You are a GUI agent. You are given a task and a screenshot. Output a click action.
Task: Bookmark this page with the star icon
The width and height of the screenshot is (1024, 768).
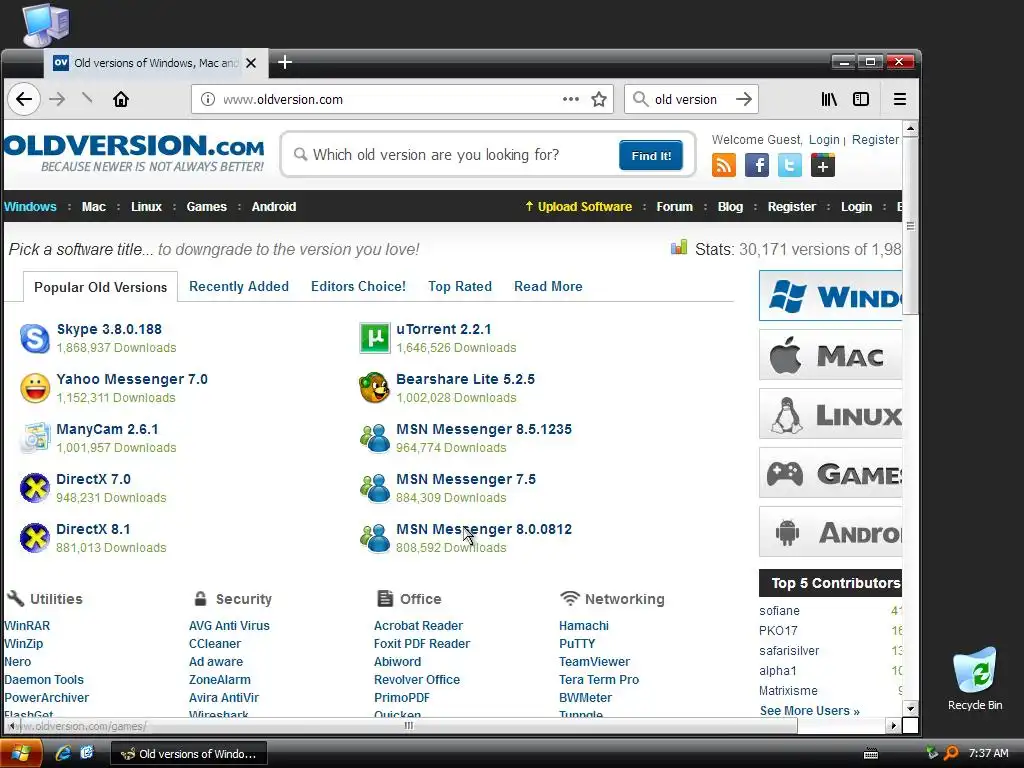point(599,99)
